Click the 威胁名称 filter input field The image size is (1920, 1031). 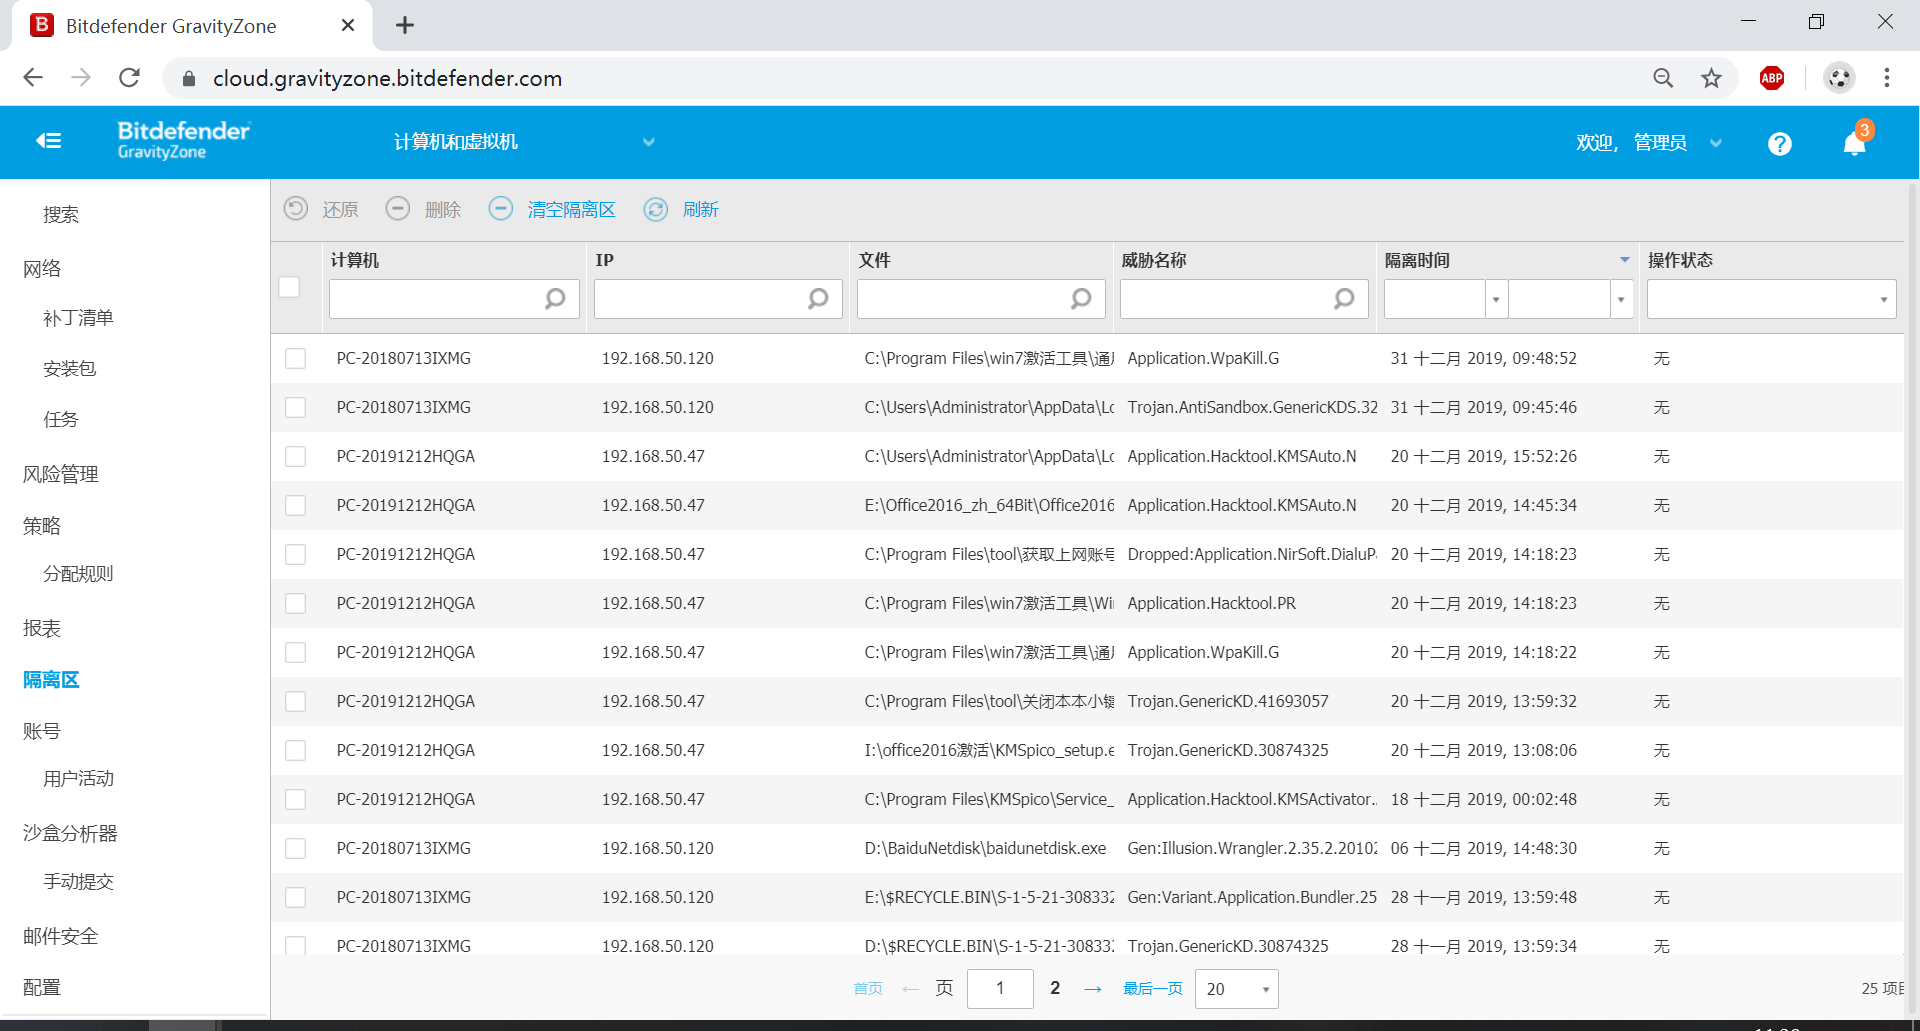[x=1244, y=299]
